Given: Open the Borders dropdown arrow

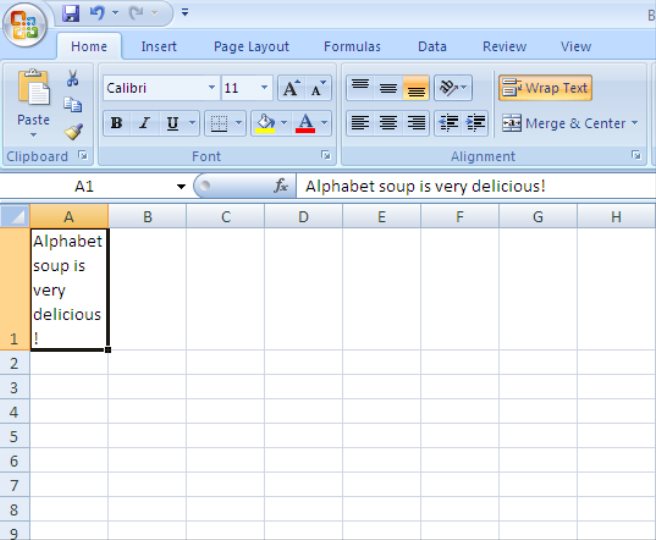Looking at the screenshot, I should [x=239, y=123].
